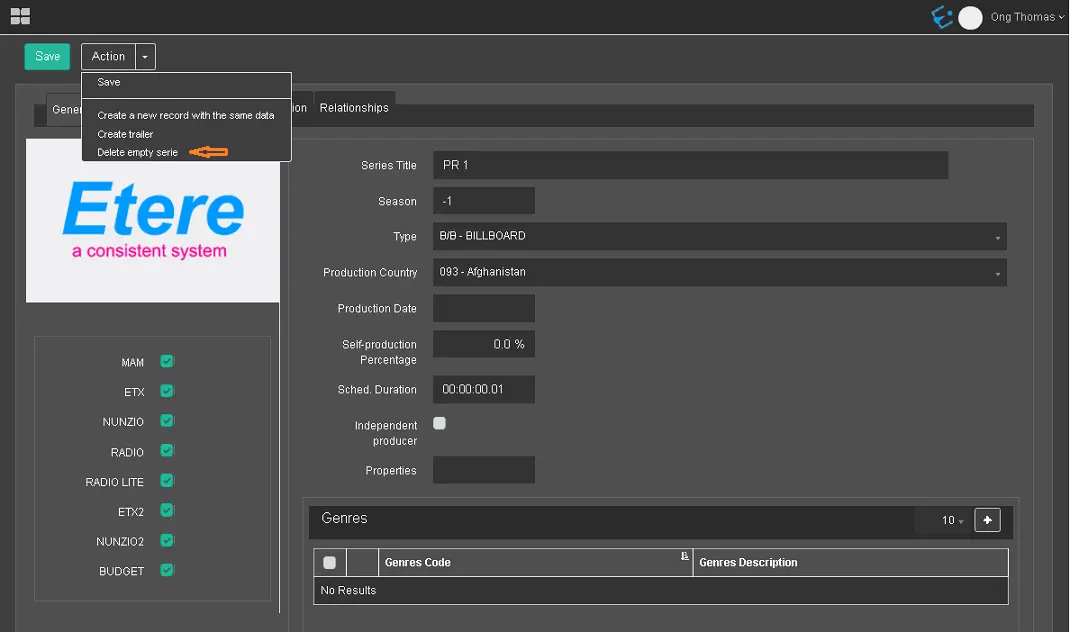Click the Etere series thumbnail image
Image resolution: width=1070 pixels, height=632 pixels.
(x=153, y=221)
